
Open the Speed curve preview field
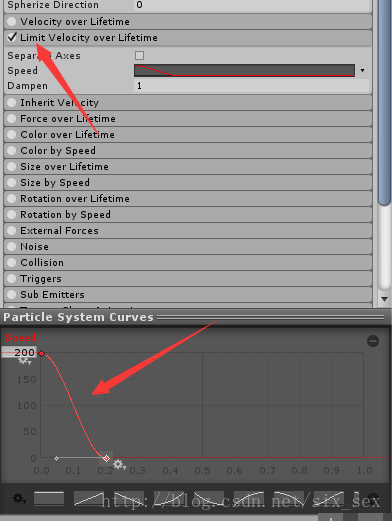(x=244, y=70)
